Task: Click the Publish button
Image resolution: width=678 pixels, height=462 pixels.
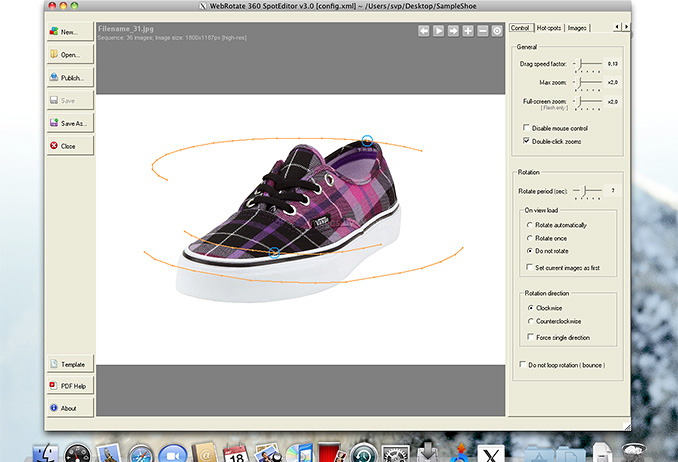Action: [70, 77]
